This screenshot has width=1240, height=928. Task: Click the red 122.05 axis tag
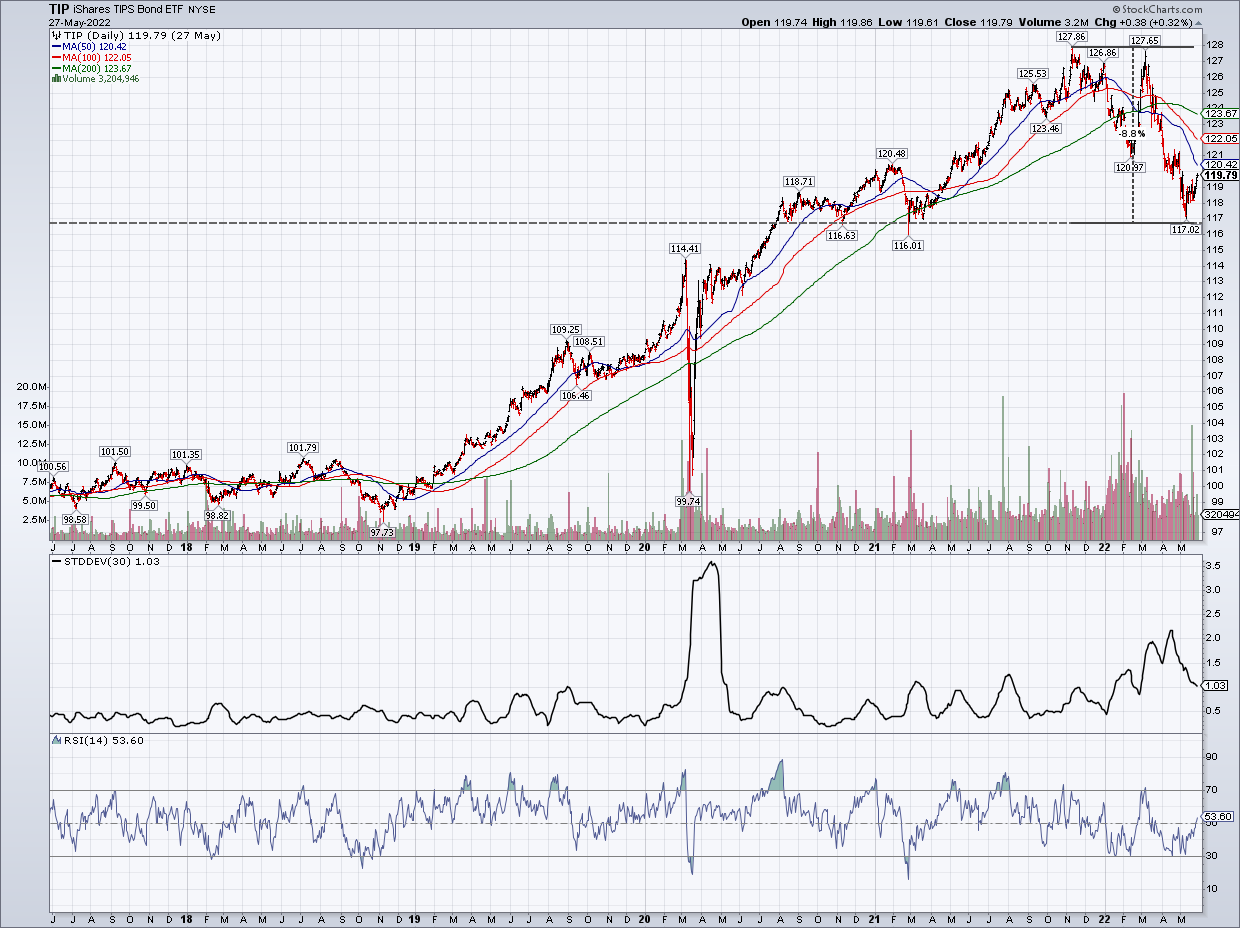[1221, 139]
